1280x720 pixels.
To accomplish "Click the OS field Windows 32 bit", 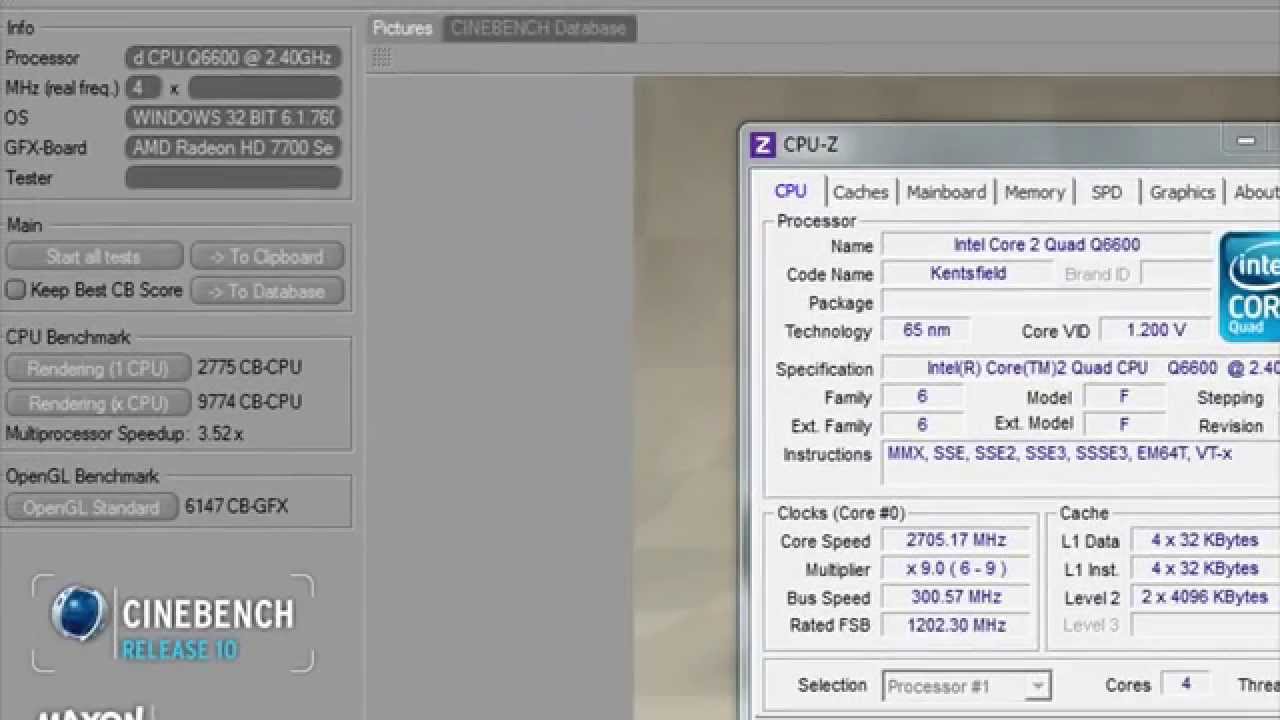I will pos(233,118).
